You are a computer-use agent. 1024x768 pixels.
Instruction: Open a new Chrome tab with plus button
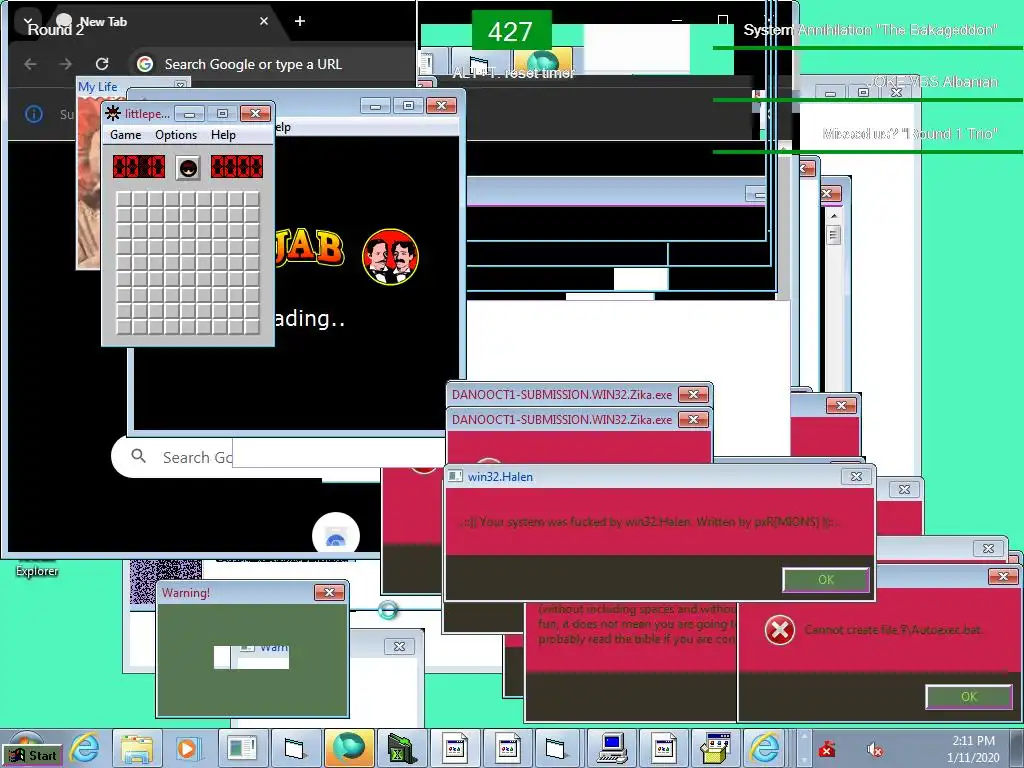click(300, 21)
